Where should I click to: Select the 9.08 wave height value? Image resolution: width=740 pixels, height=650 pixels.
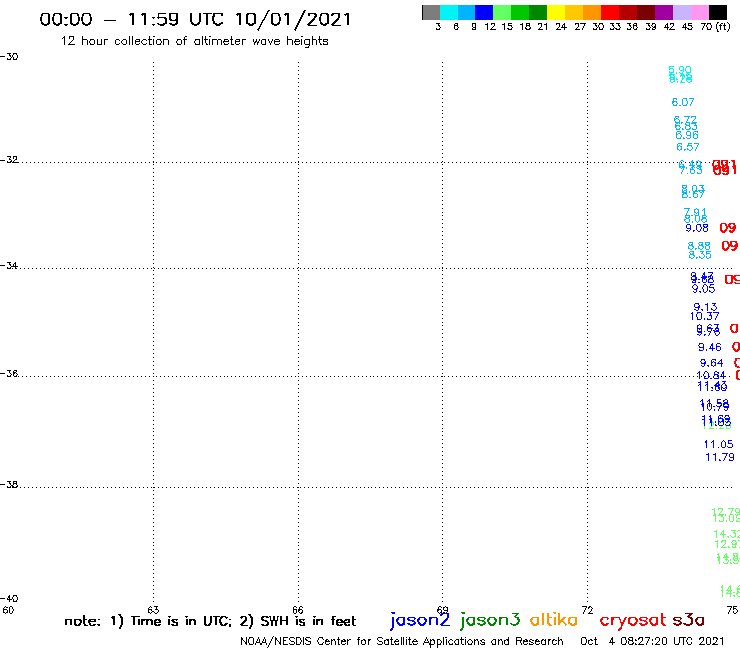pos(697,228)
